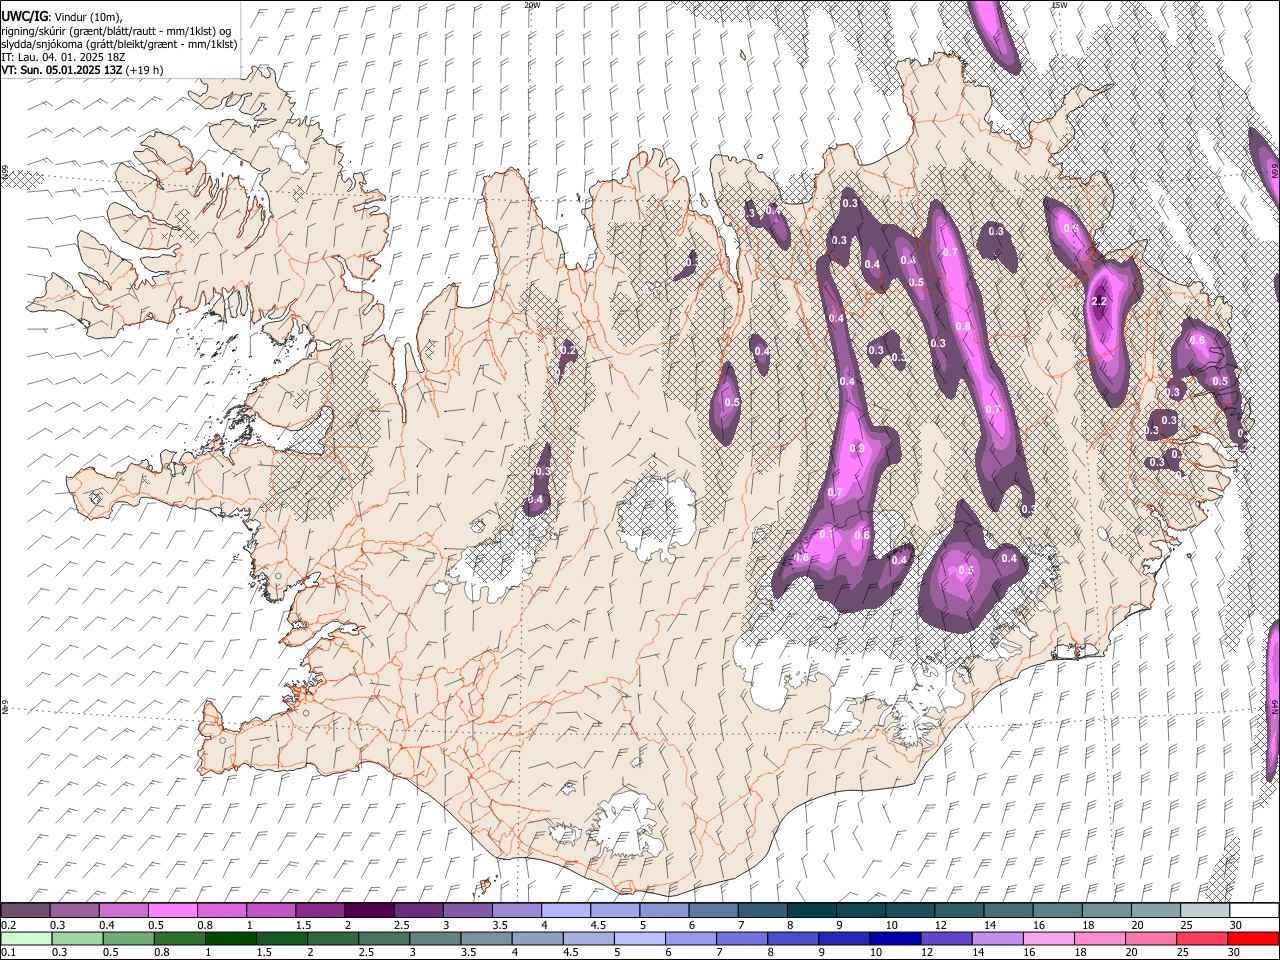Click bright magenta swatch between 0.5 and 0.8
The height and width of the screenshot is (960, 1280).
point(173,910)
